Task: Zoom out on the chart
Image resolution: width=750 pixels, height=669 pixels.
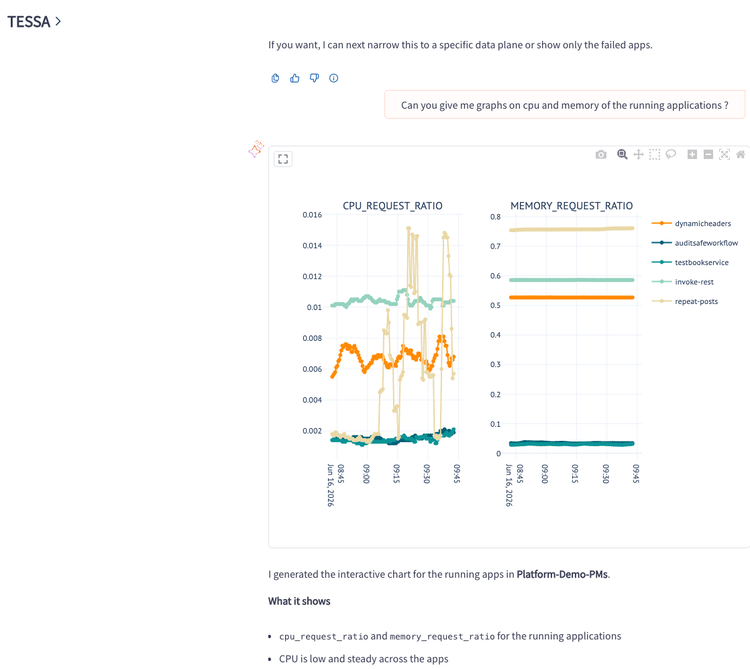Action: click(x=708, y=154)
